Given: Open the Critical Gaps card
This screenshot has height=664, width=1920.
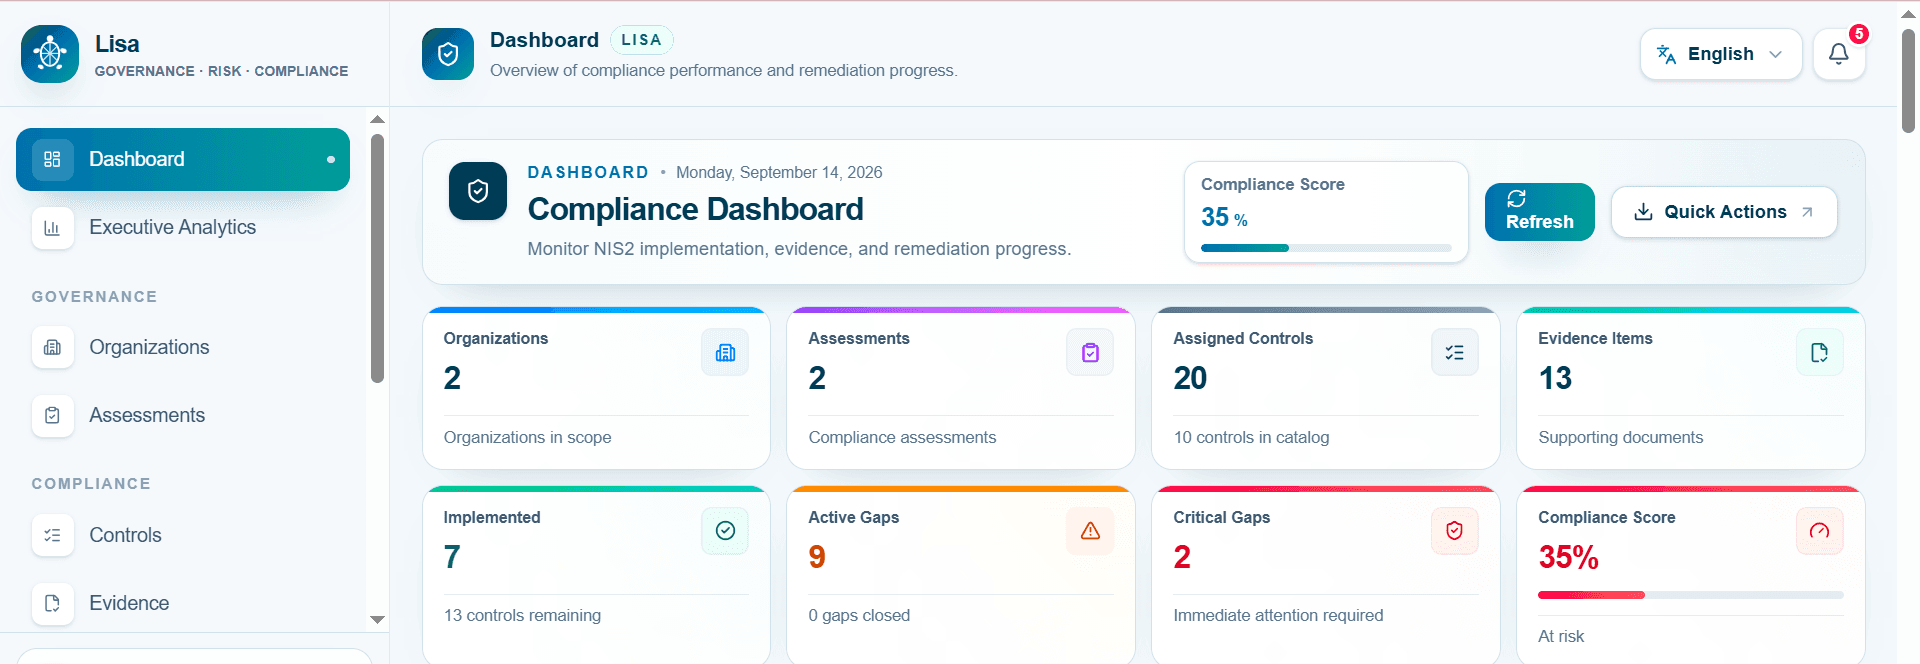Looking at the screenshot, I should pos(1326,575).
